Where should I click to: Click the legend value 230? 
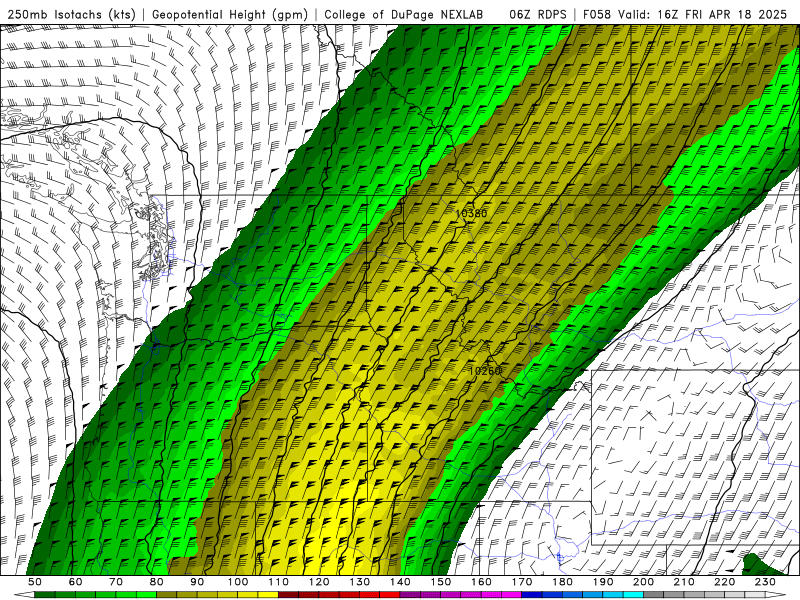[x=765, y=582]
